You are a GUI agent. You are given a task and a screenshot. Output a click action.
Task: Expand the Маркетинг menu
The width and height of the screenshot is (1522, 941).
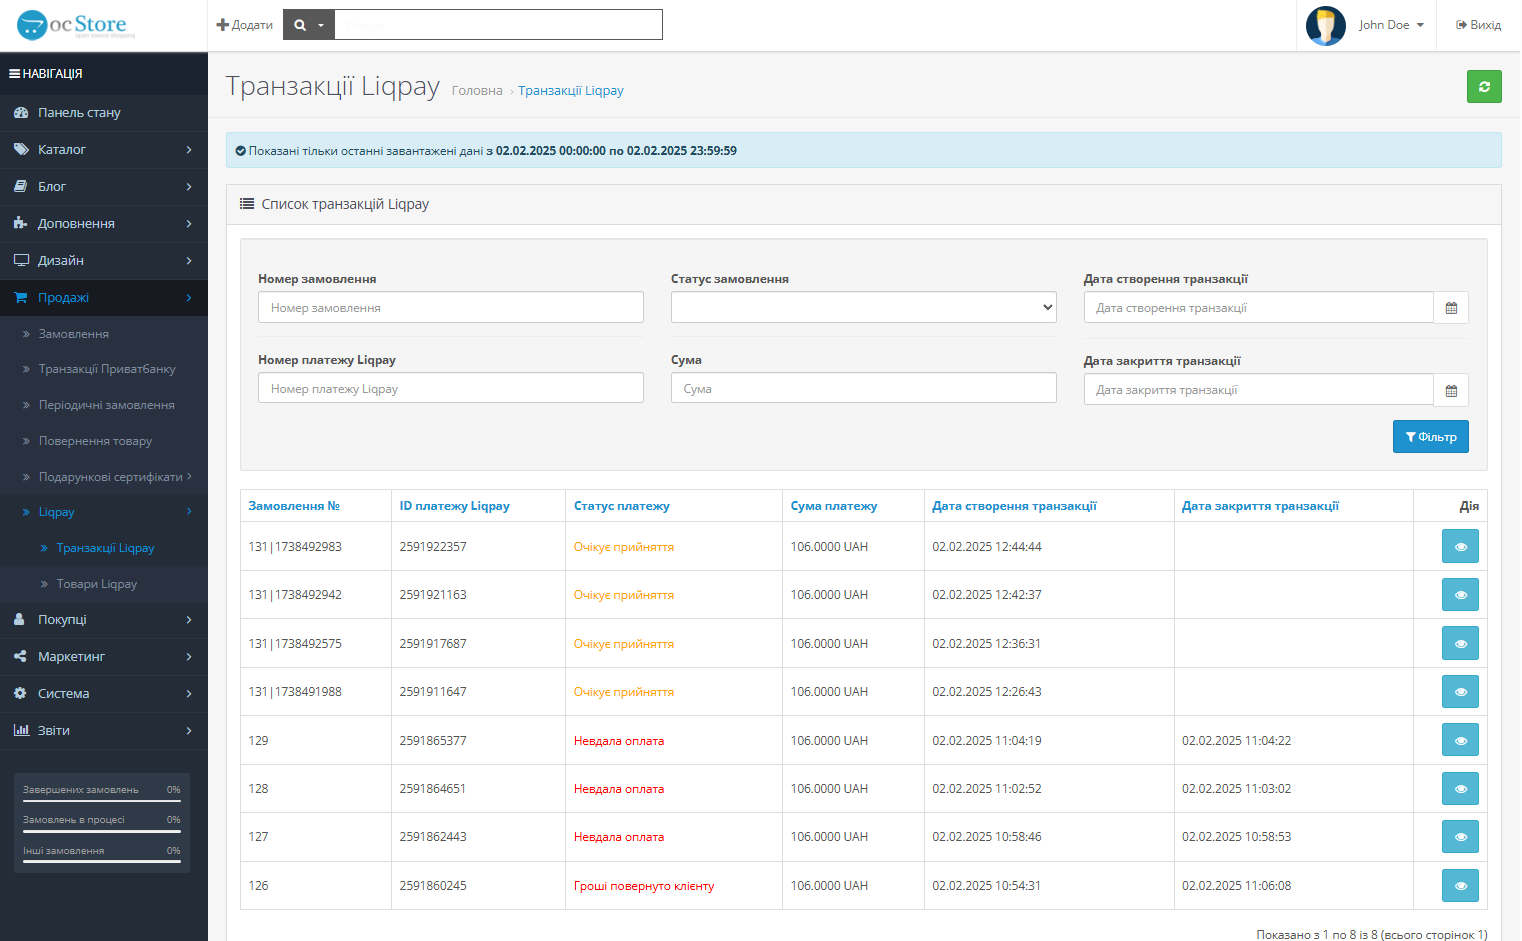coord(104,657)
